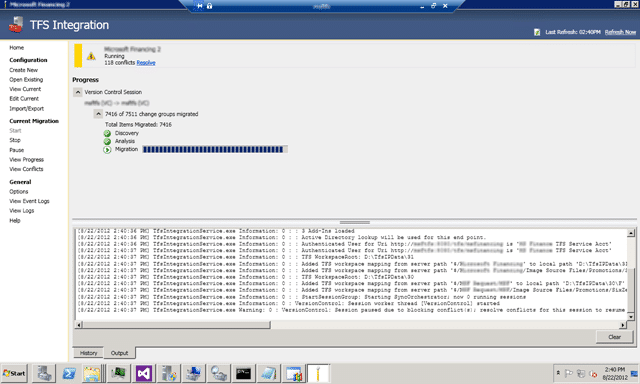Screen dimensions: 640x384
Task: Click the splitter grip above the log
Action: pos(355,222)
